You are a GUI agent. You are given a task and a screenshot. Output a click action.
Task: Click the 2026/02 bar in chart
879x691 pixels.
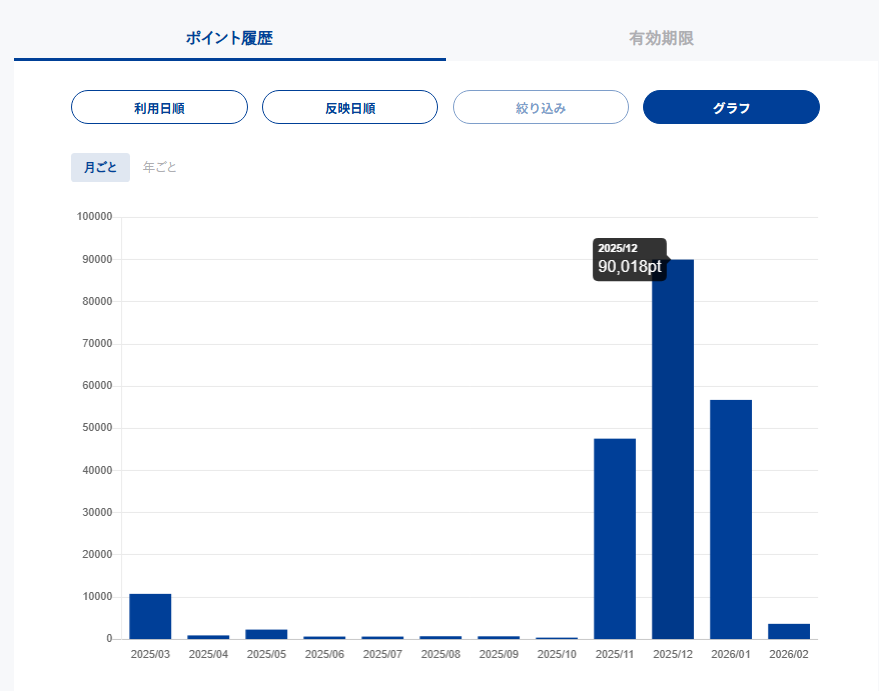click(789, 631)
